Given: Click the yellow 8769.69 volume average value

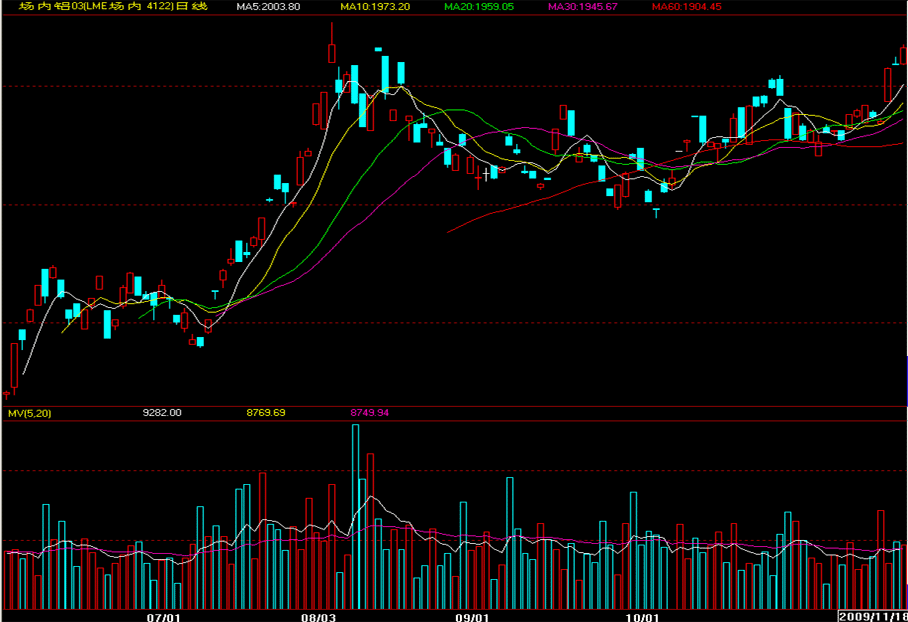Looking at the screenshot, I should (265, 412).
